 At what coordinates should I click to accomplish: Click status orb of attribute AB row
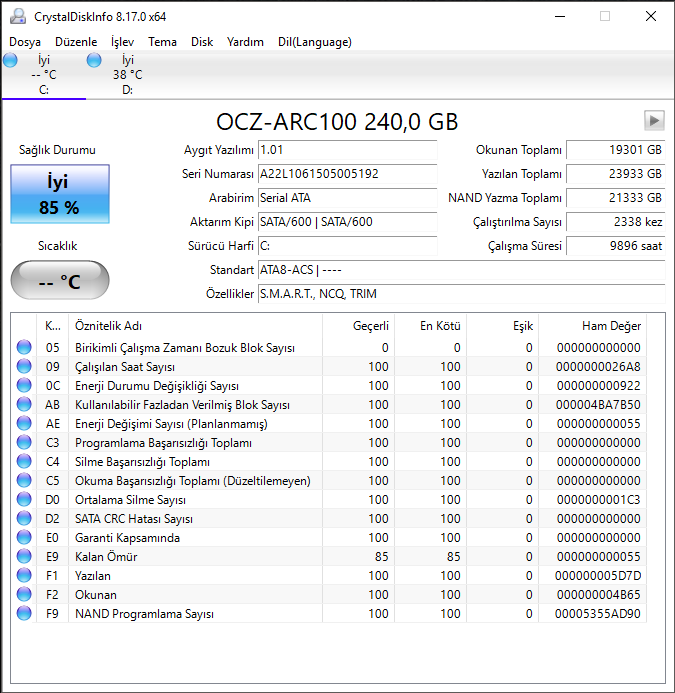click(24, 404)
